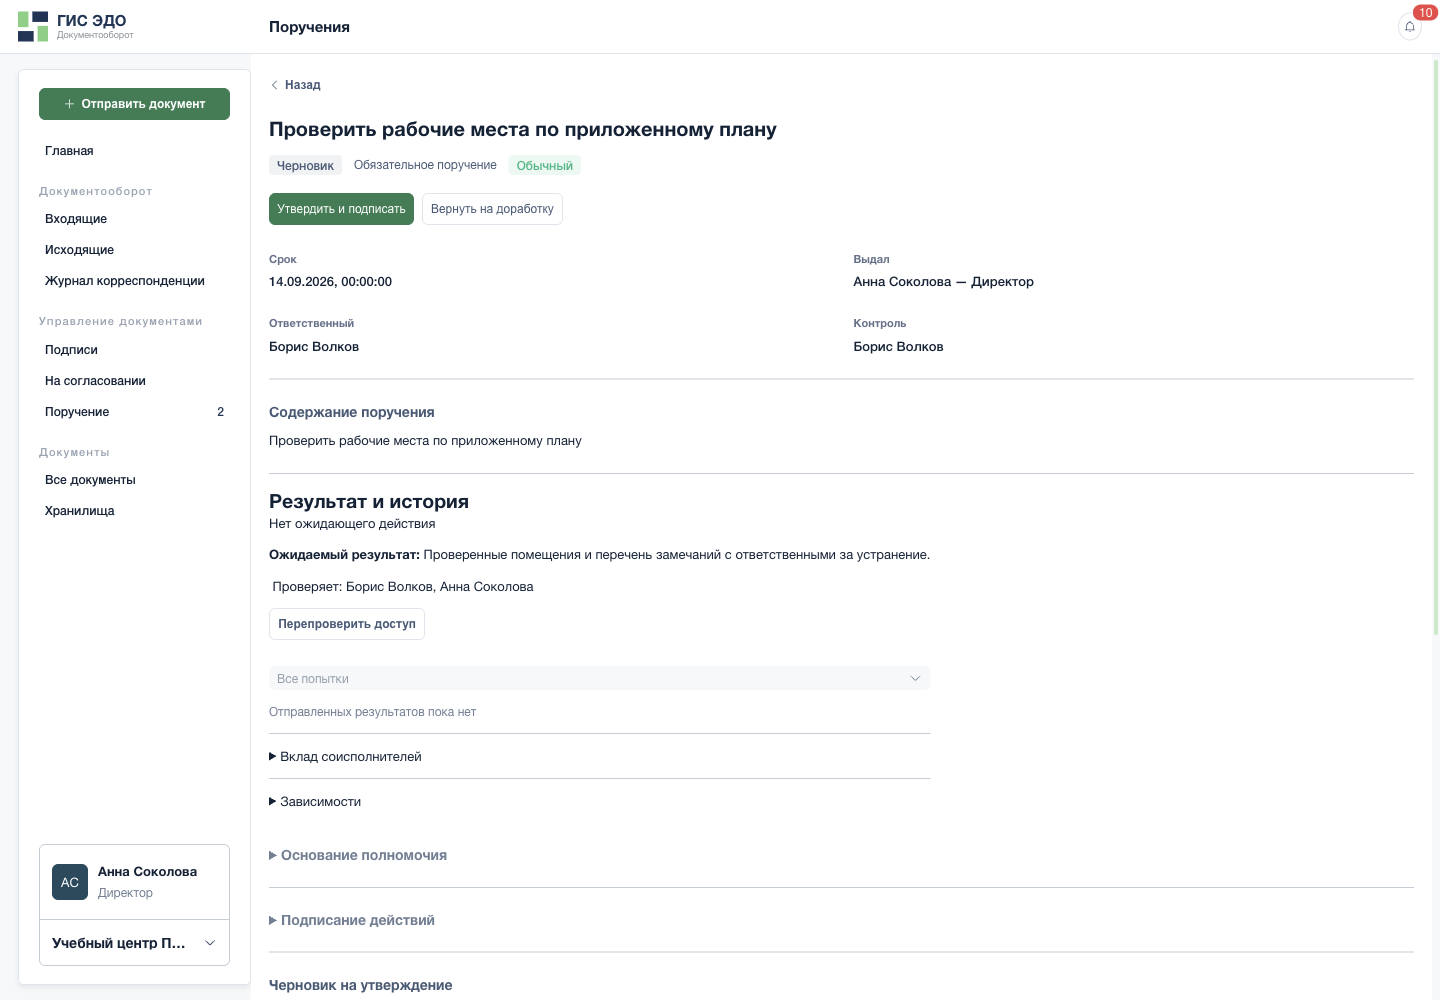Open the notifications bell icon
Screen dimensions: 1440x1000
1410,27
